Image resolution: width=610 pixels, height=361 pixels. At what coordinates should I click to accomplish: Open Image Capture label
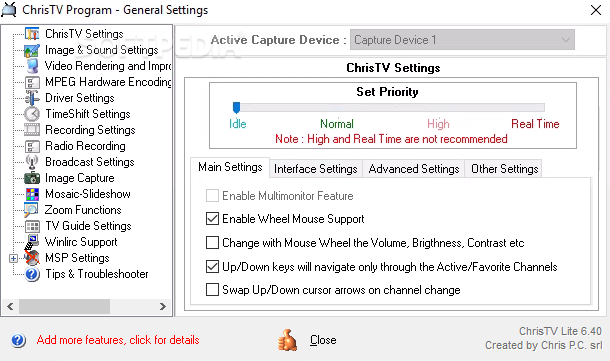coord(80,178)
